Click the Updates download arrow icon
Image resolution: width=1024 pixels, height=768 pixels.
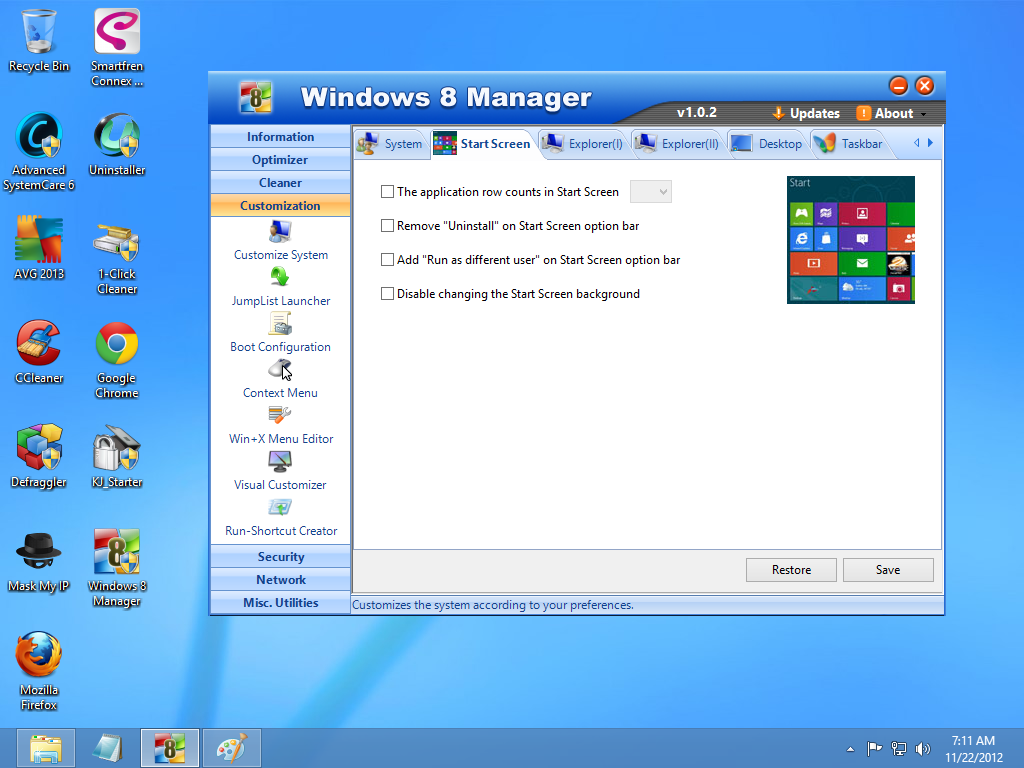(778, 113)
